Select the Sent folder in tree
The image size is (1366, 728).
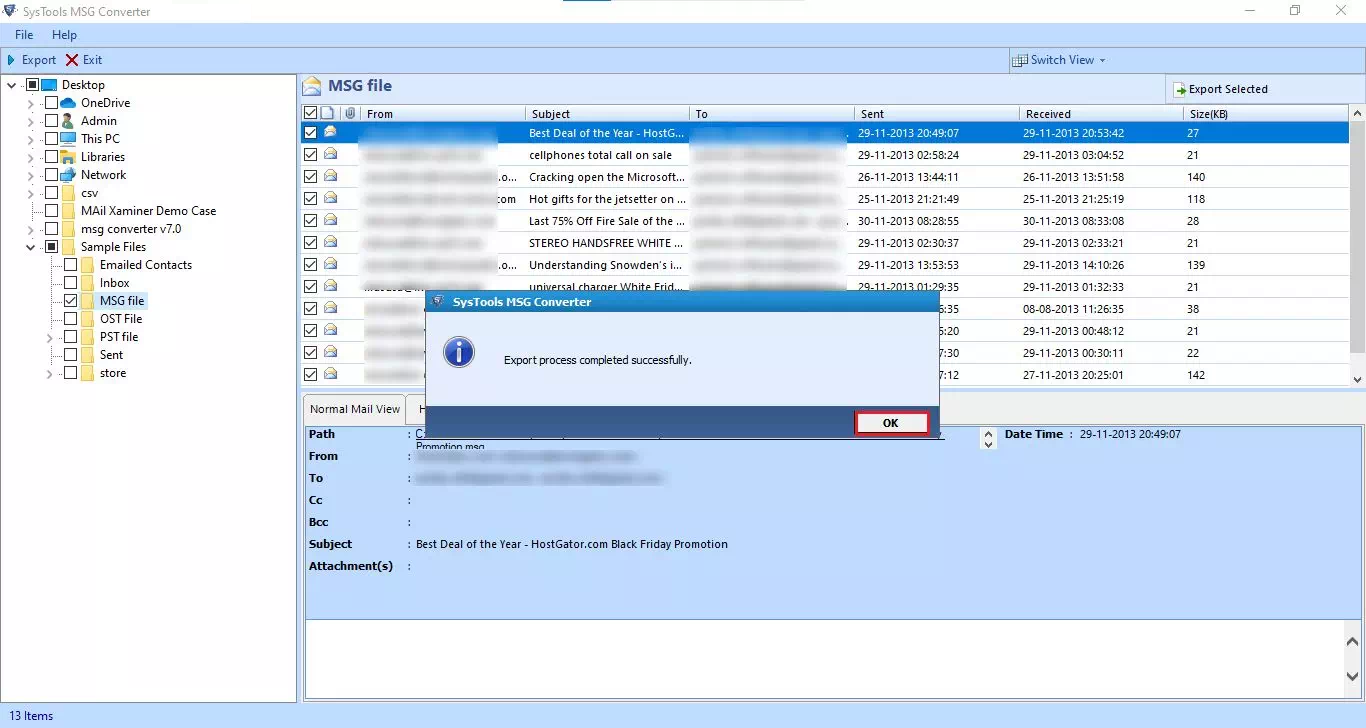pos(112,355)
